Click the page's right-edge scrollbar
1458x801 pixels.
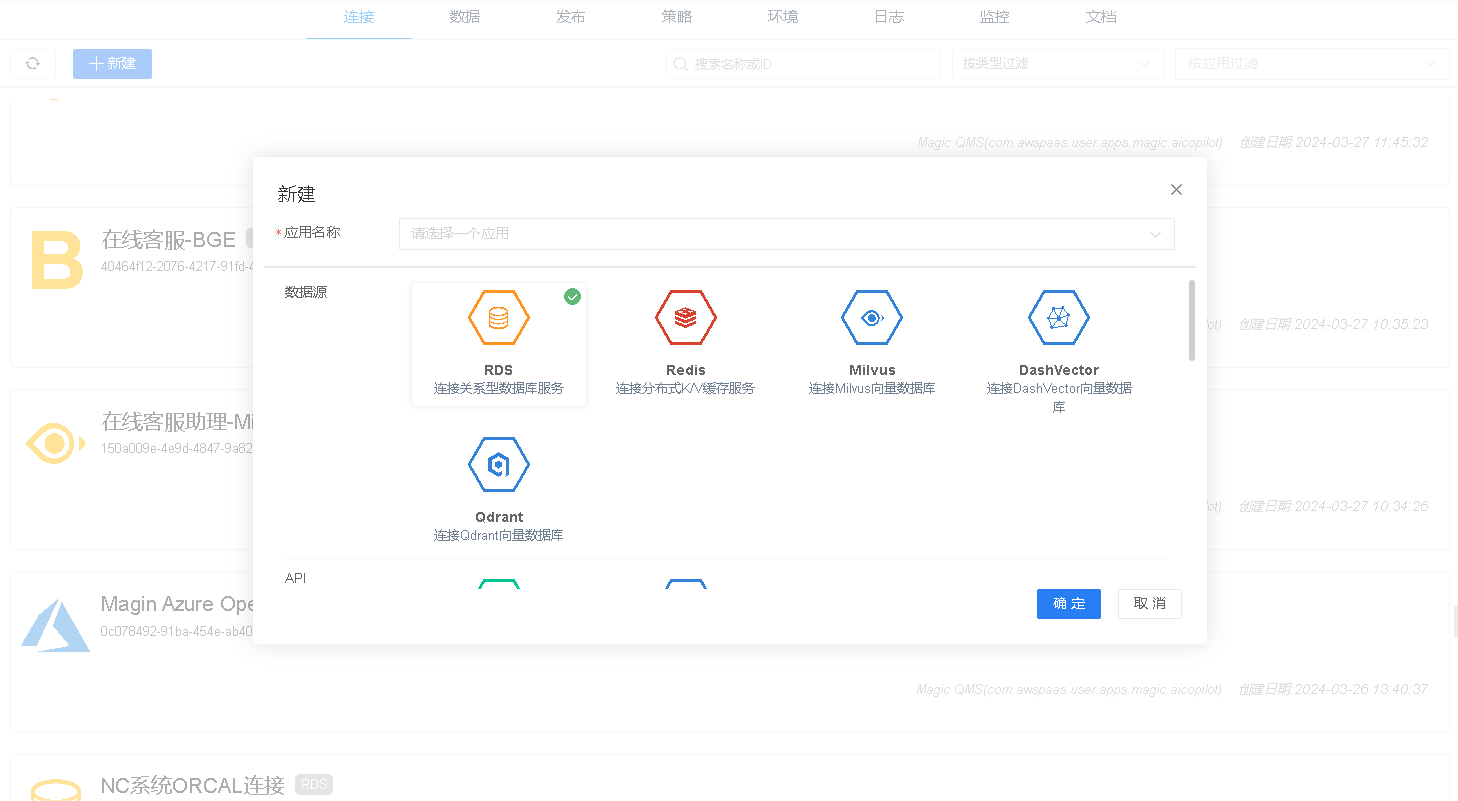click(1454, 620)
